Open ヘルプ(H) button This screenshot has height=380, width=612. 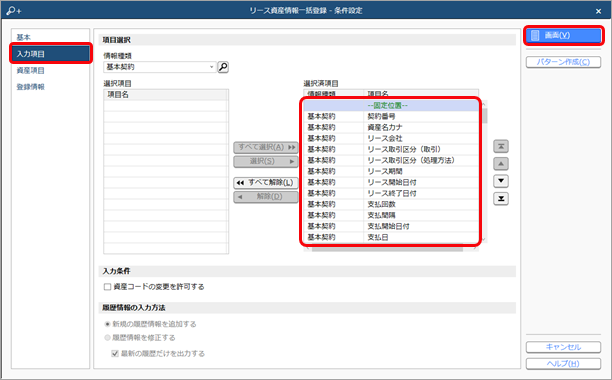point(563,364)
